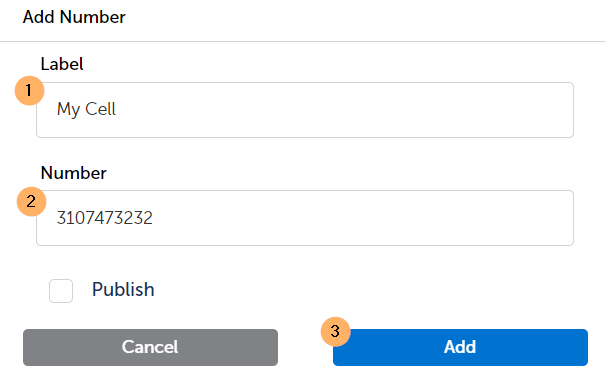Click the Add Number dialog title

coord(74,17)
